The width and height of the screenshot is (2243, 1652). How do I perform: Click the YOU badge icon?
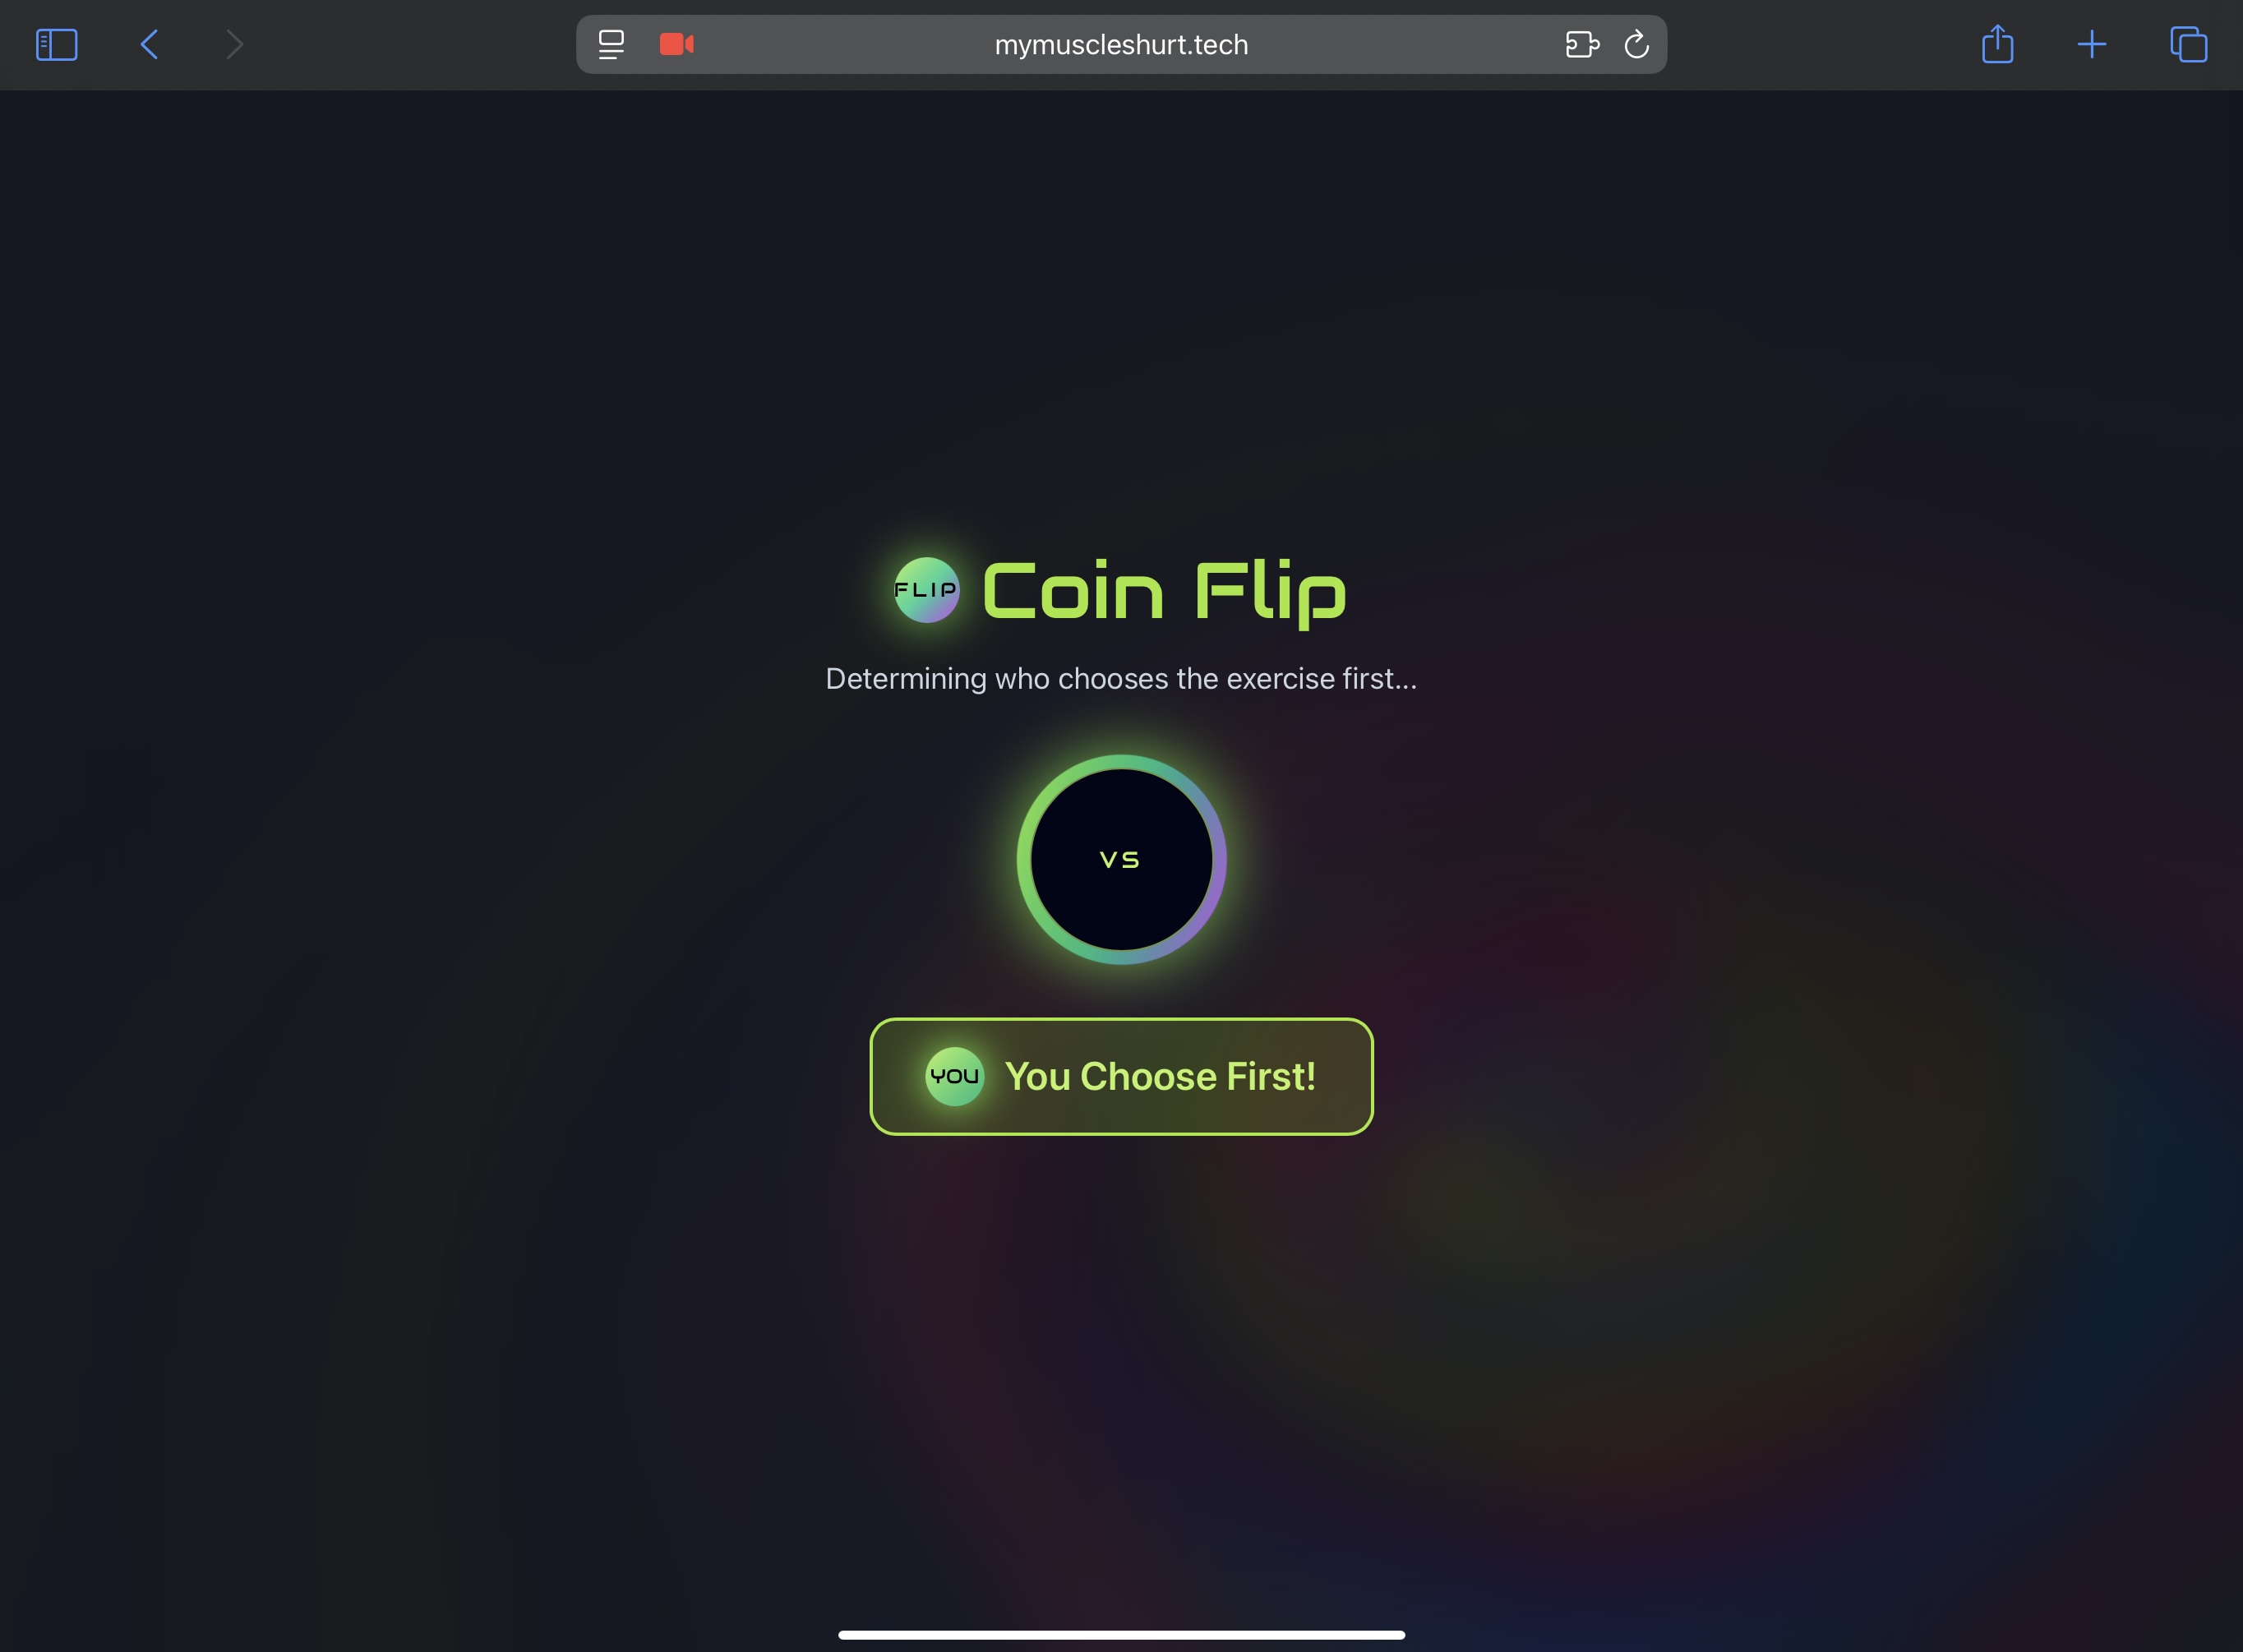tap(954, 1076)
